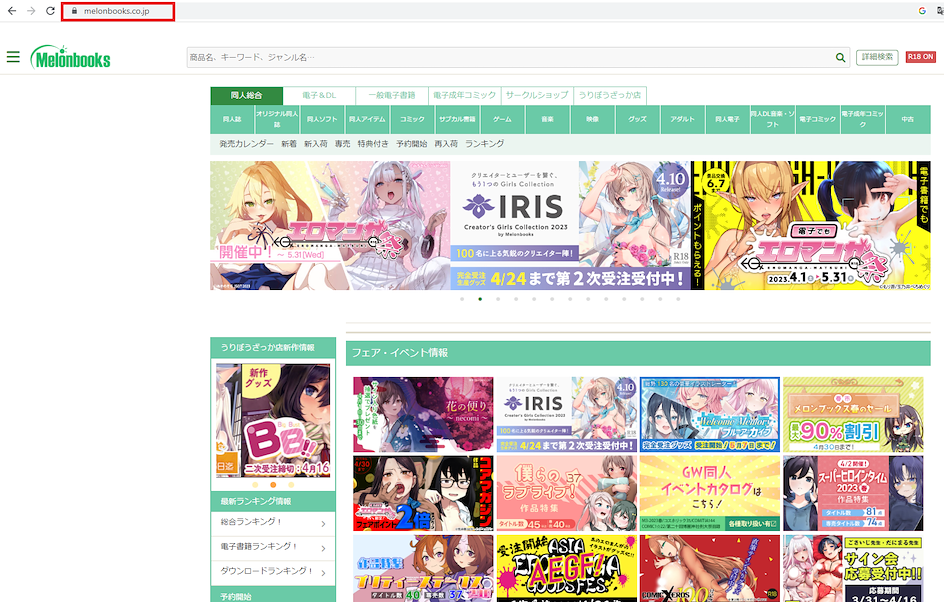Screen dimensions: 944x602
Task: Click the orange active dot under sidebar banner
Action: [x=273, y=485]
